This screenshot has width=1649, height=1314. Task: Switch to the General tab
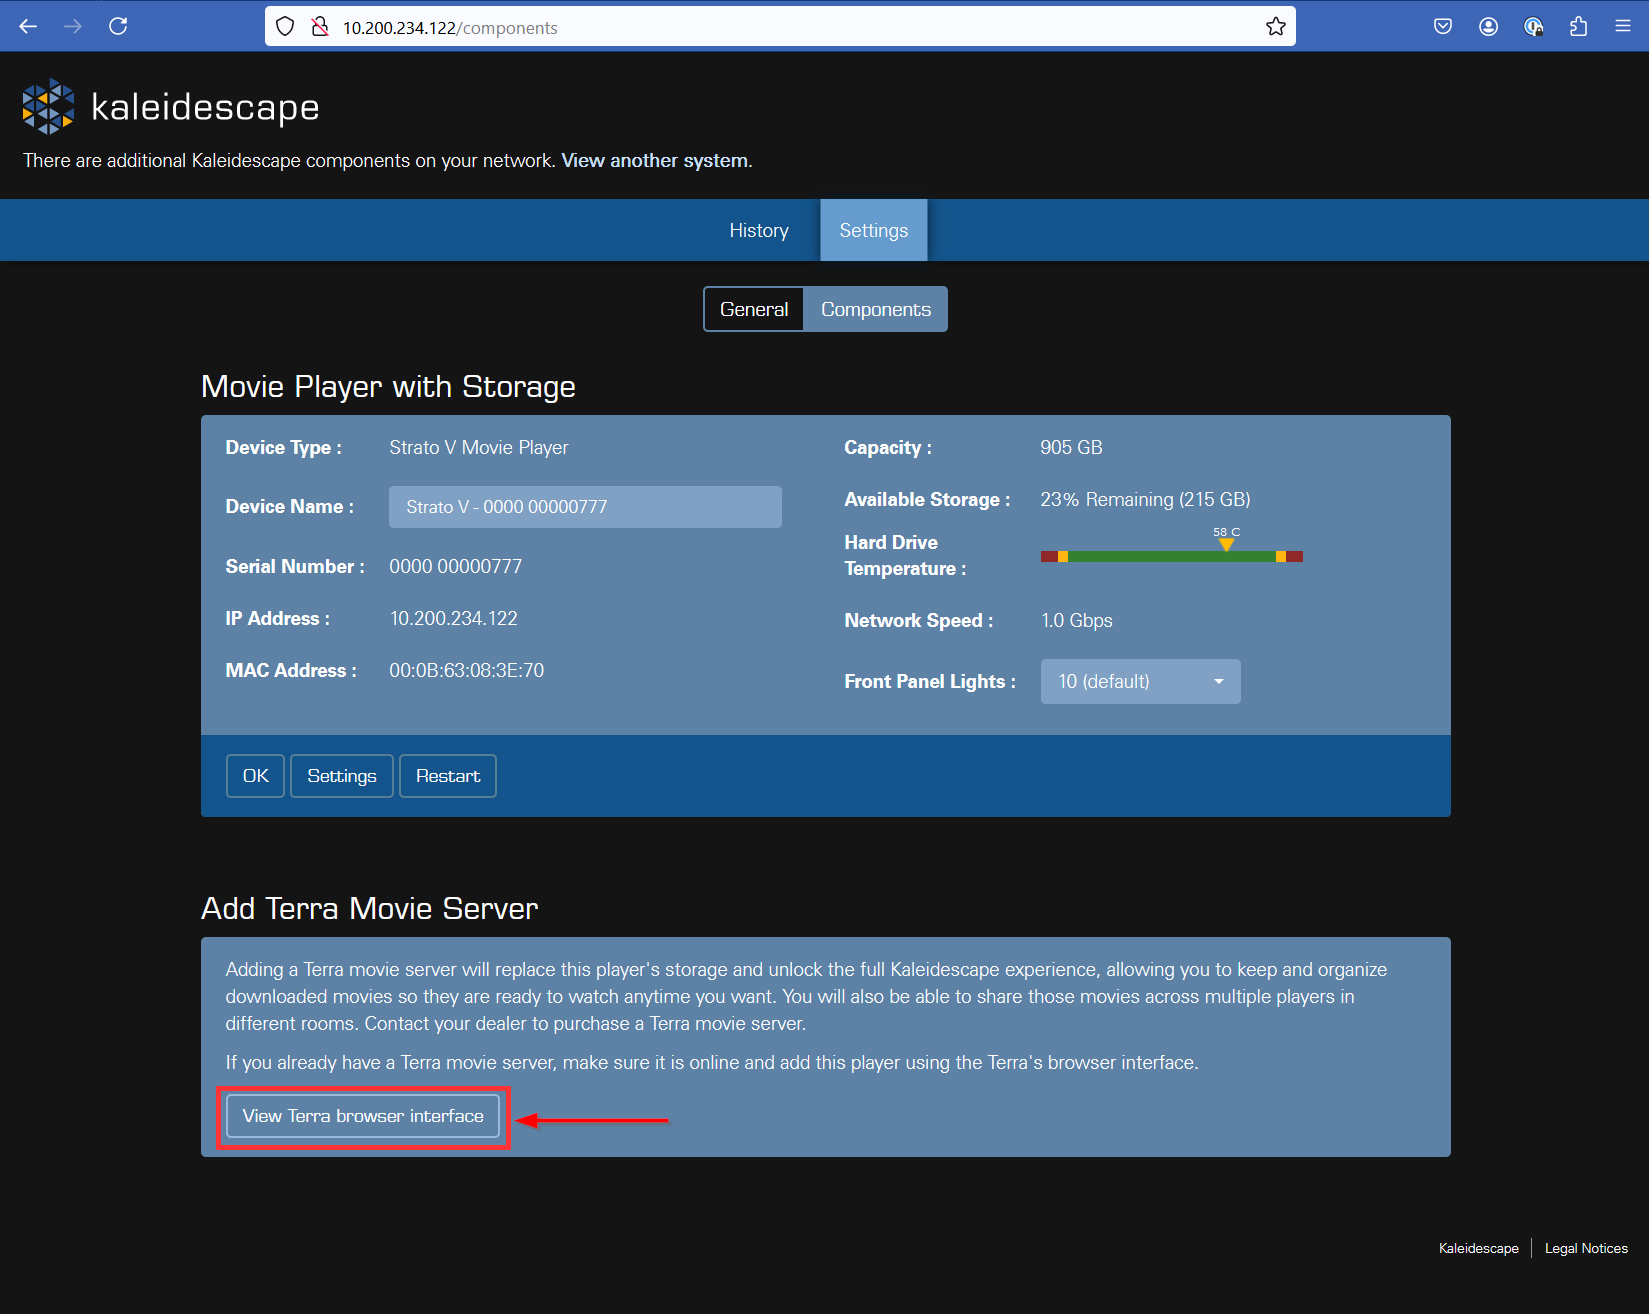[753, 309]
